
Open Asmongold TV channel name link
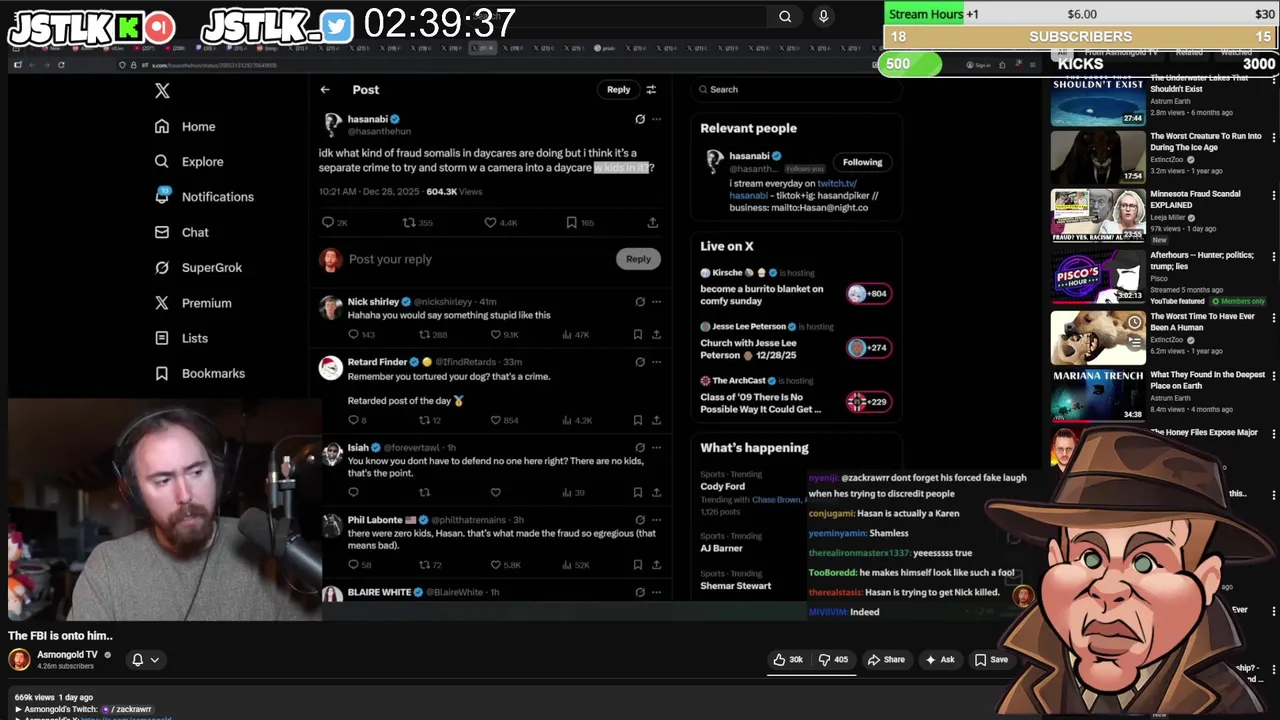pos(67,655)
